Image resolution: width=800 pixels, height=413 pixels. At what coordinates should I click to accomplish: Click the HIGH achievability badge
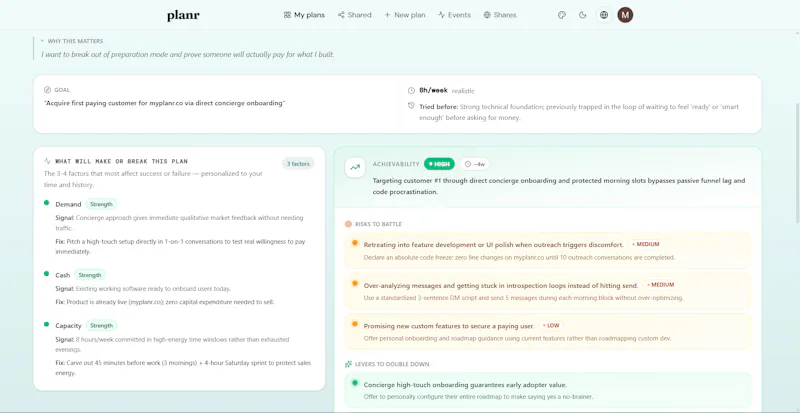coord(439,164)
